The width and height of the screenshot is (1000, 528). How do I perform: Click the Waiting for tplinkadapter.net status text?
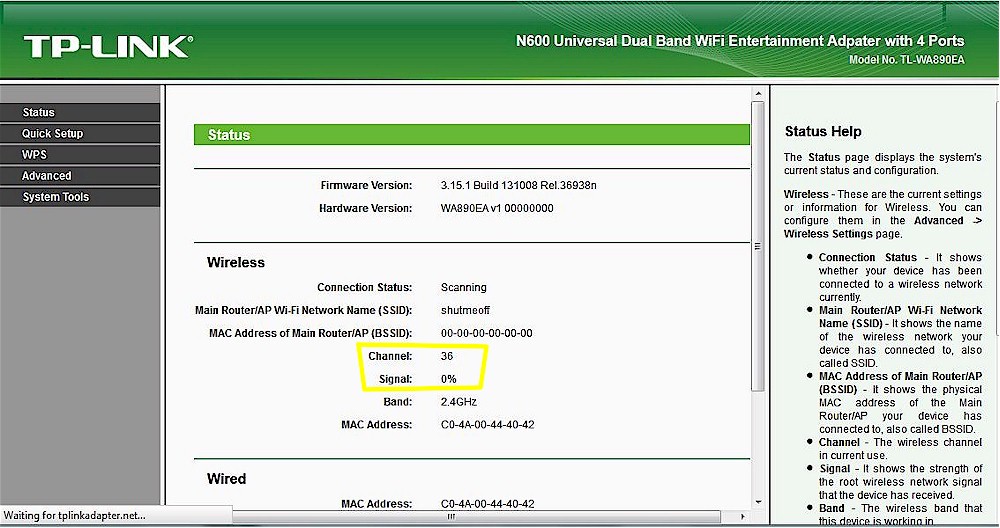coord(75,516)
